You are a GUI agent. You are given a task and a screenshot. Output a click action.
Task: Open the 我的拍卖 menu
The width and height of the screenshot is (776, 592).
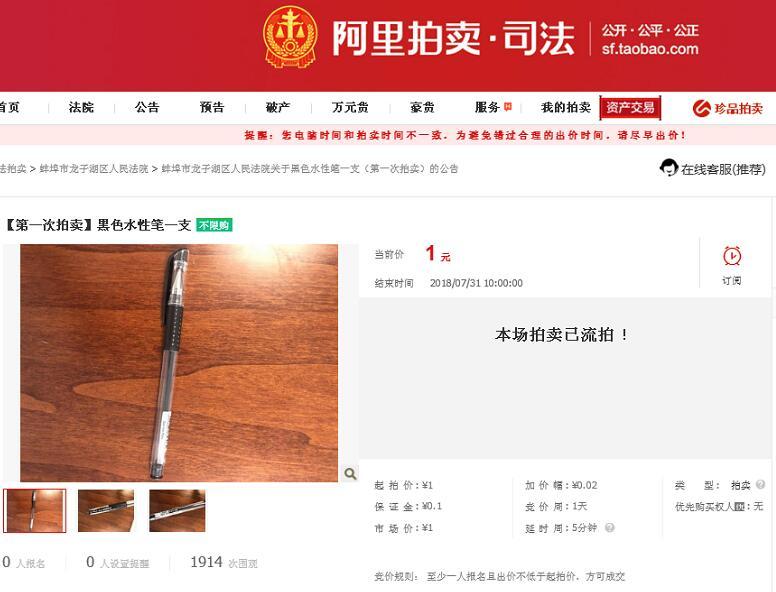566,107
